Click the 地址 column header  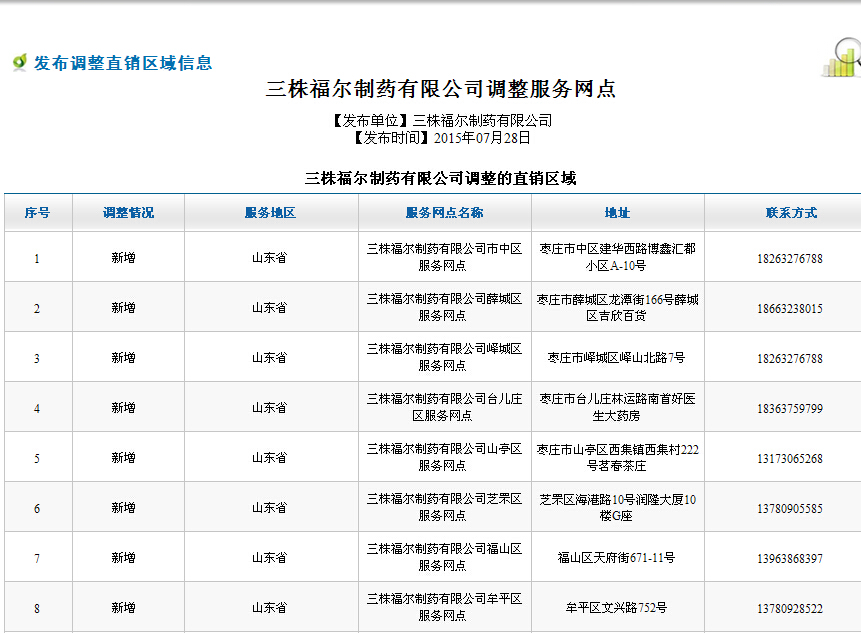click(x=617, y=212)
